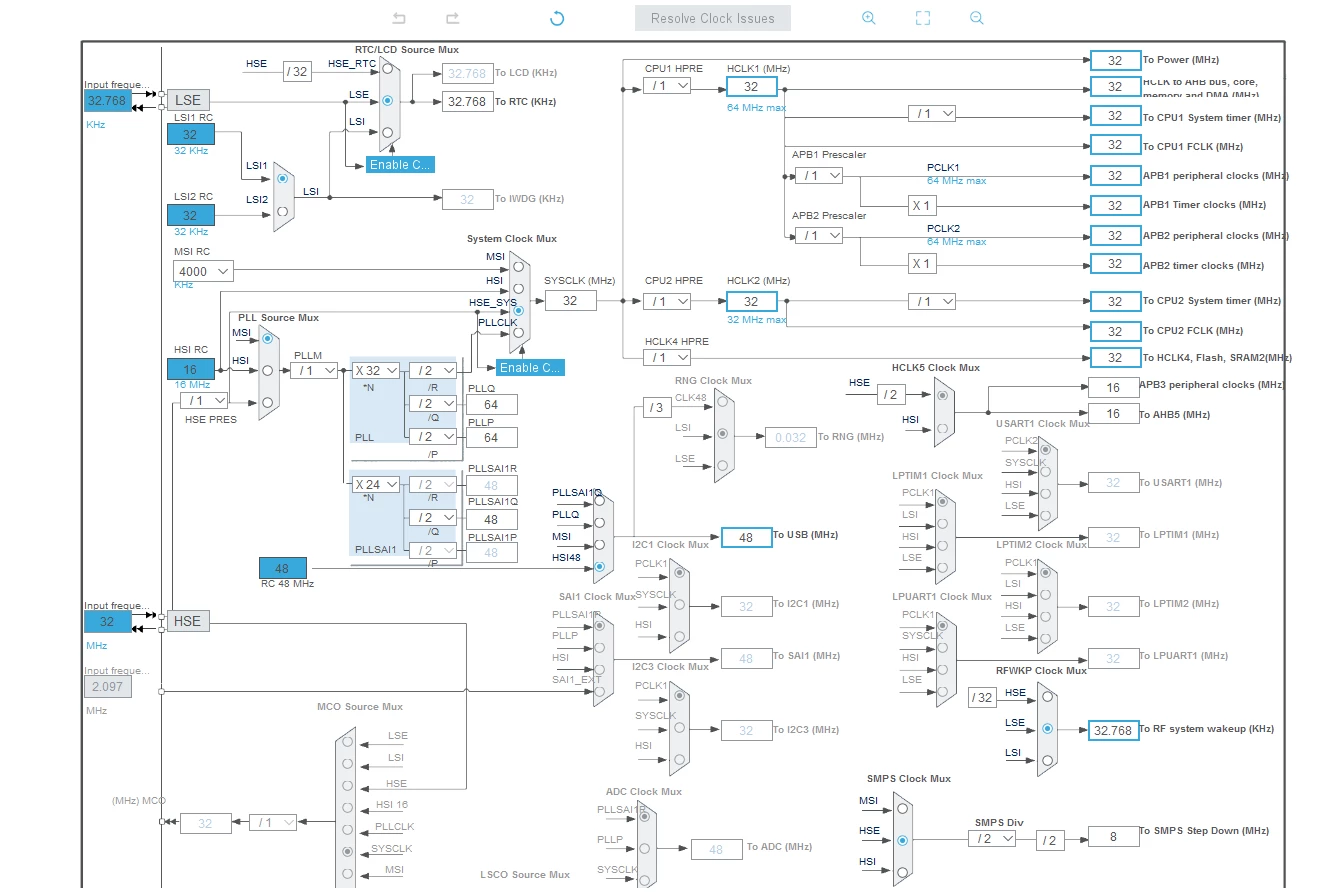This screenshot has width=1322, height=892.
Task: Select HSE in HCLK5 Clock Mux
Action: [x=942, y=395]
